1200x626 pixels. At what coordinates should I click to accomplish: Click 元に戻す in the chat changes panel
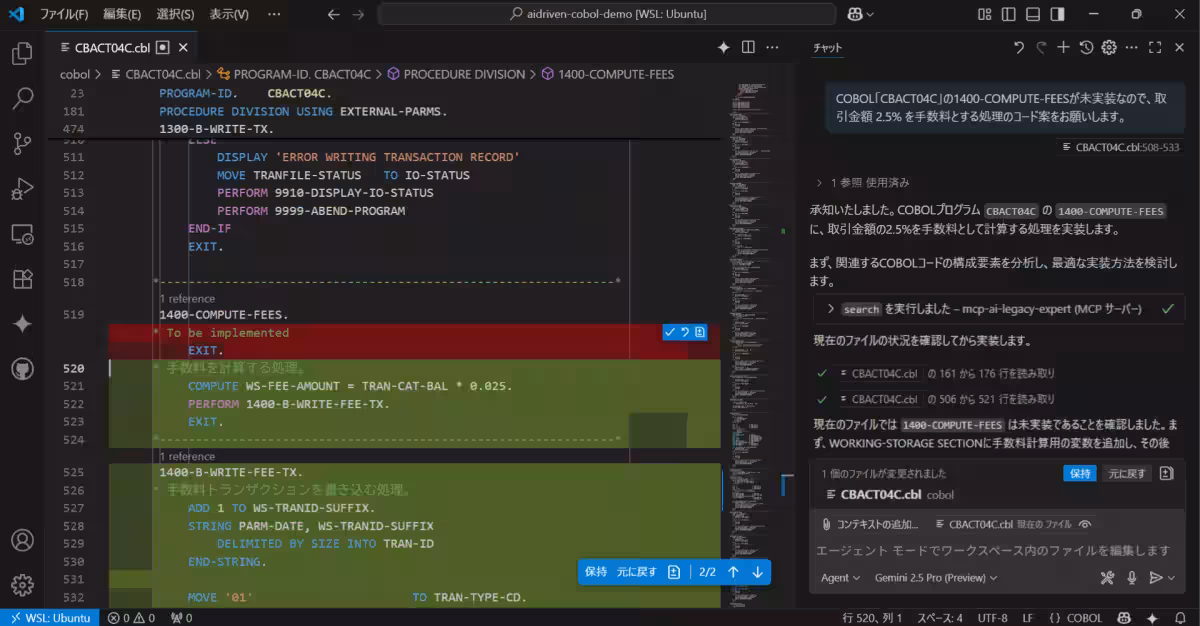click(x=1127, y=474)
